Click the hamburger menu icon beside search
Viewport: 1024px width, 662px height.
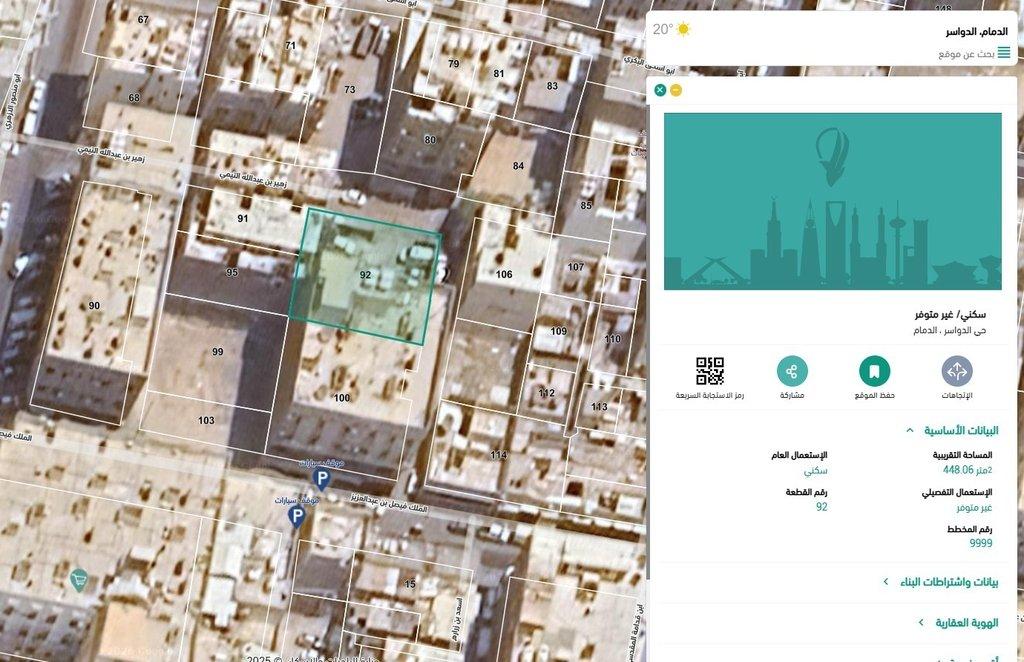(1003, 53)
